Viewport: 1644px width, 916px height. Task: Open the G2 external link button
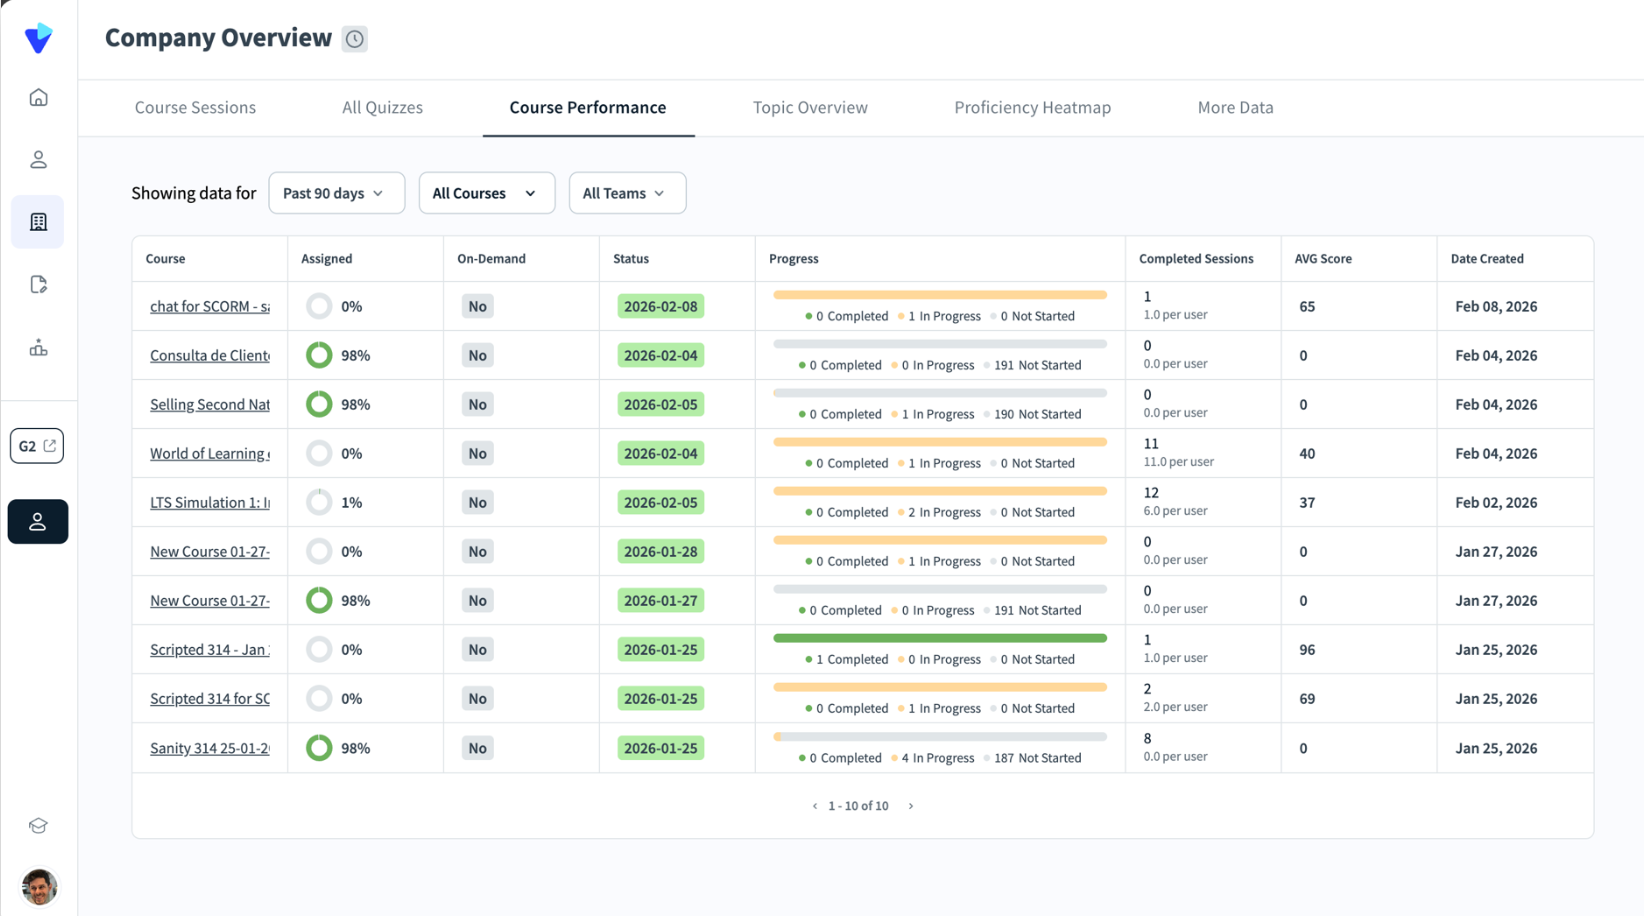tap(37, 446)
